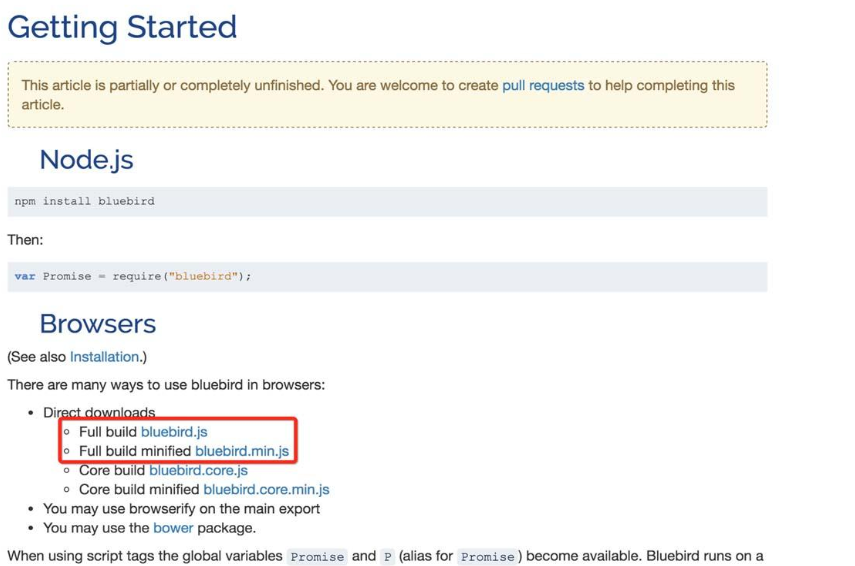Image resolution: width=855 pixels, height=566 pixels.
Task: Click the unfinished article notice text
Action: click(378, 95)
